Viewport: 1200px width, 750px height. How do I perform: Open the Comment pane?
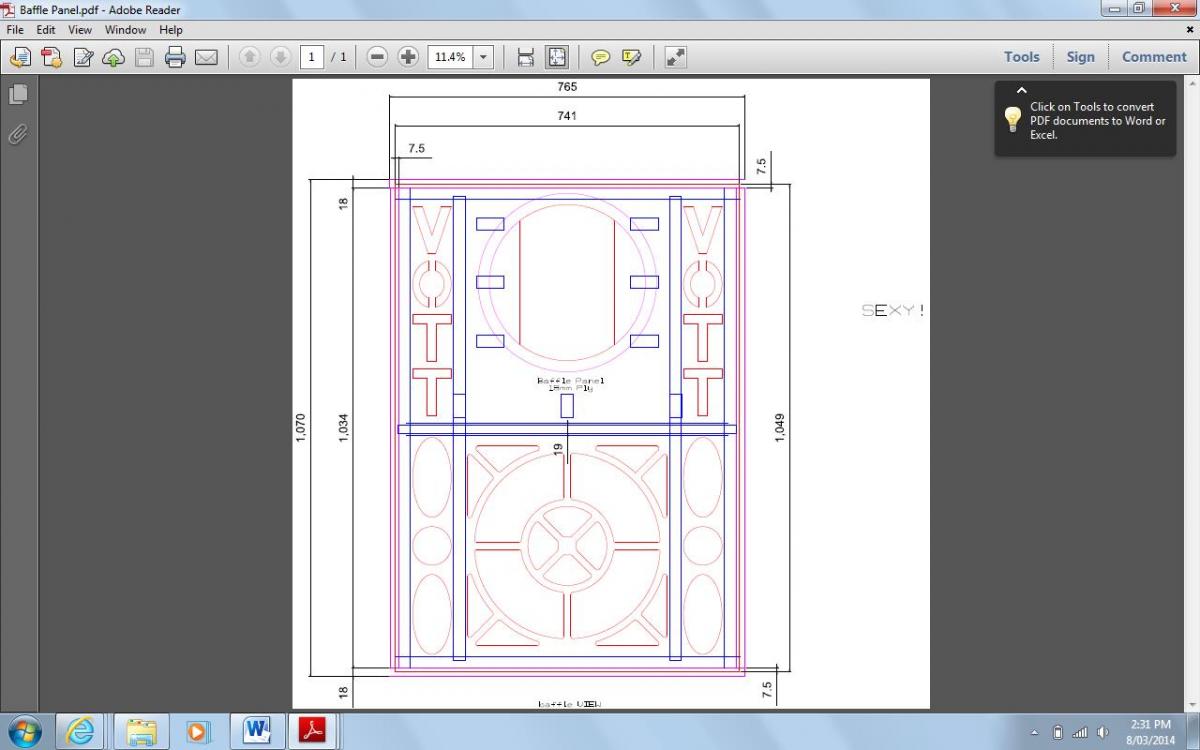(x=1154, y=57)
